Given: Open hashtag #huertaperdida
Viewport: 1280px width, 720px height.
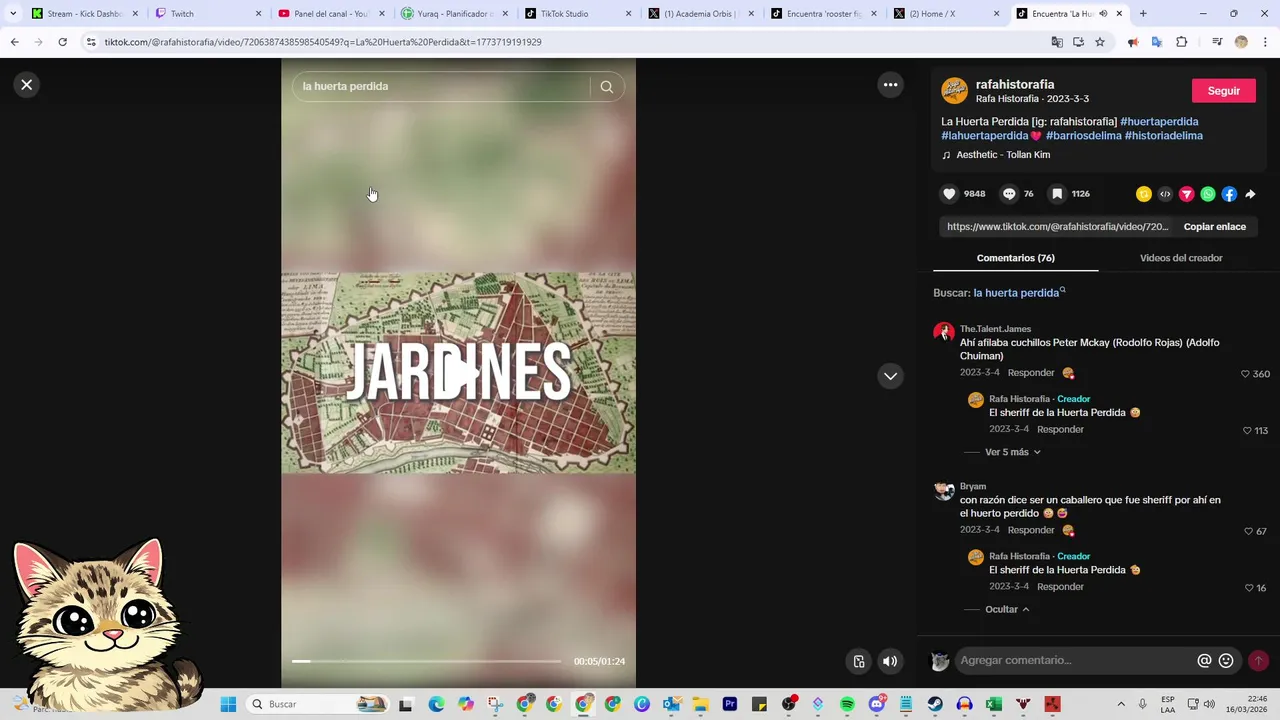Looking at the screenshot, I should pos(1159,121).
